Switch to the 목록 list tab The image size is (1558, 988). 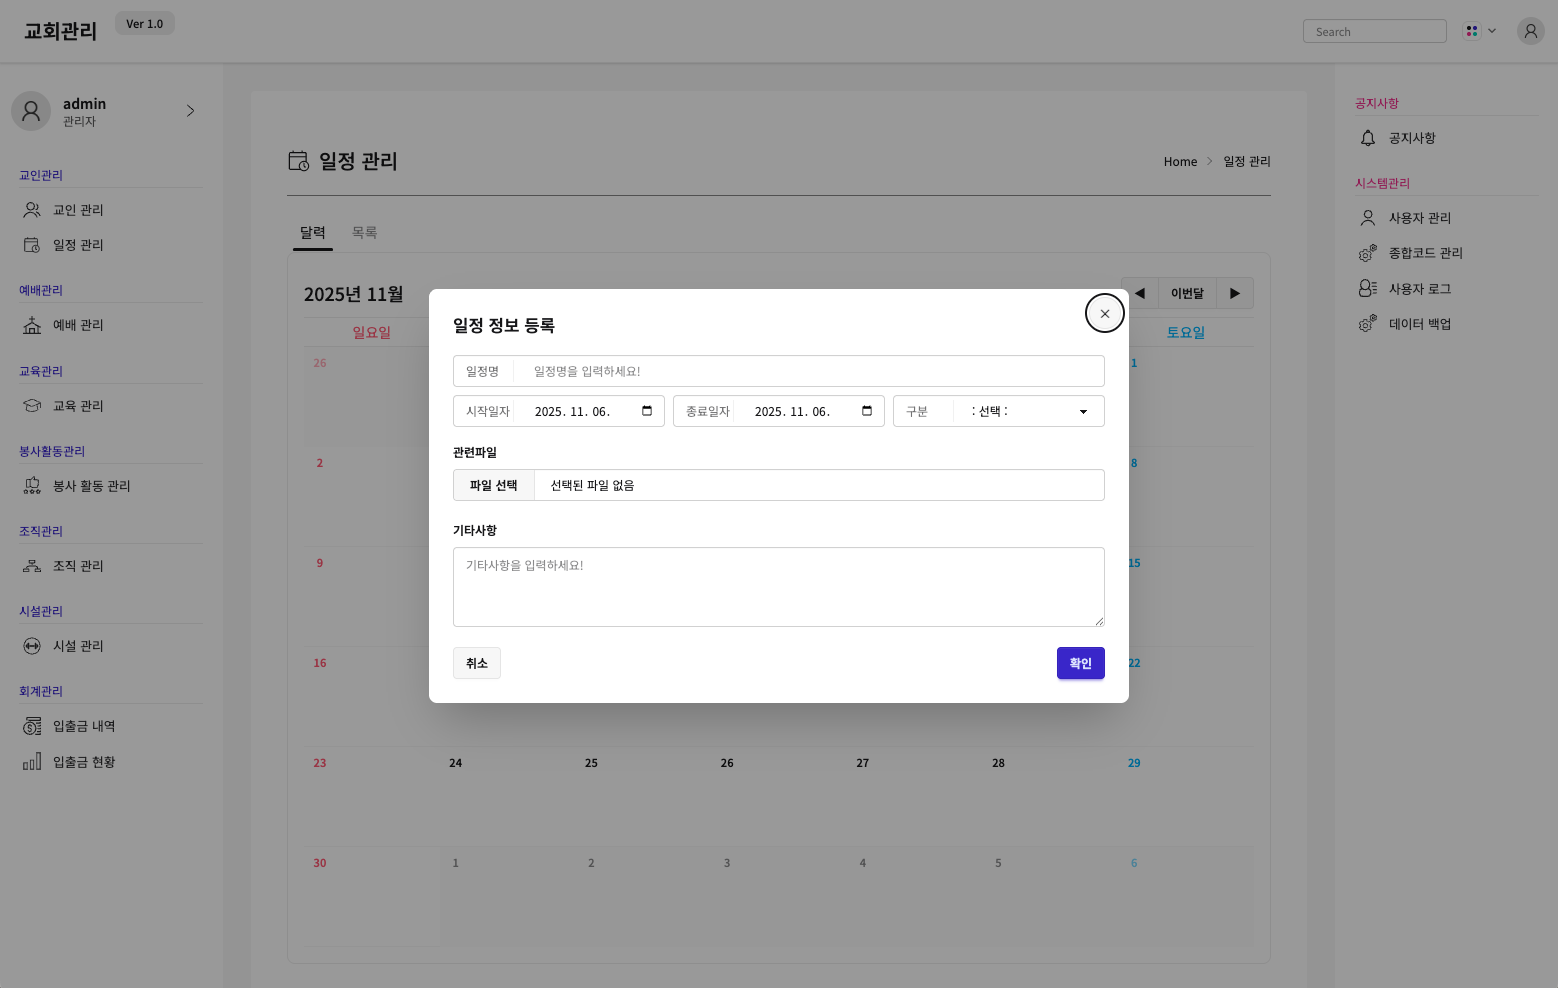tap(364, 232)
